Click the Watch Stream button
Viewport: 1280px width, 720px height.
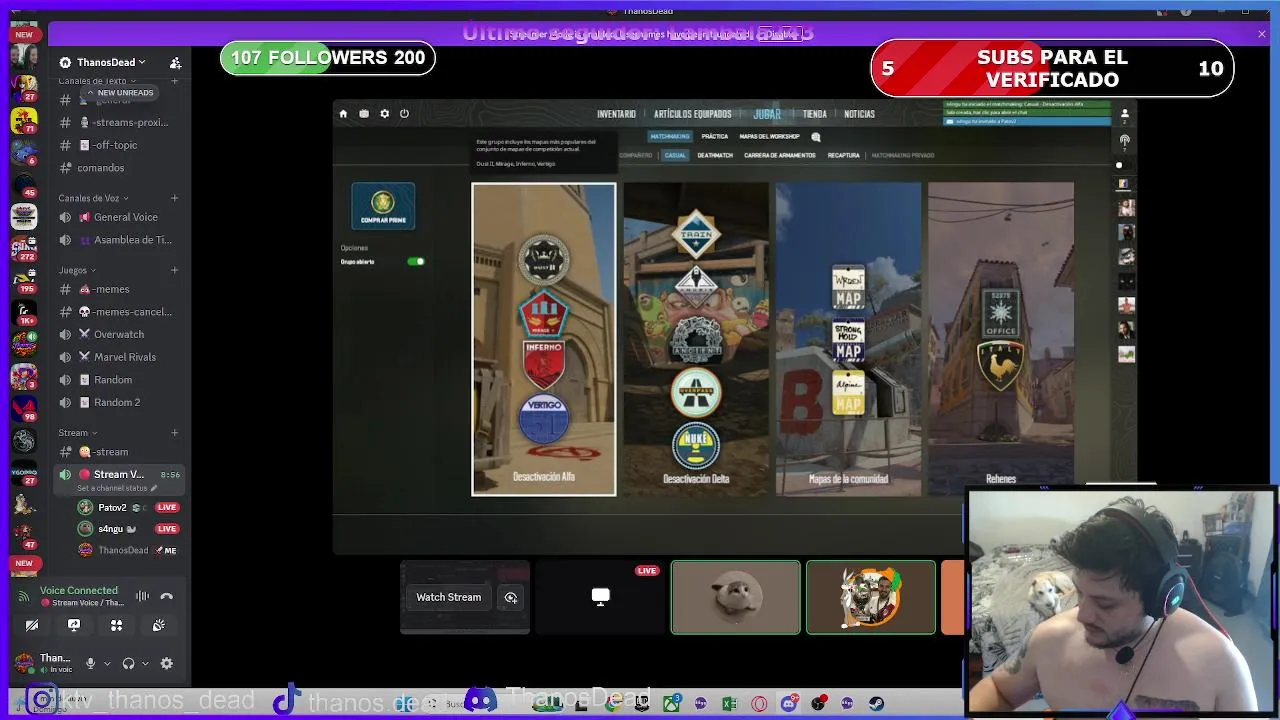pyautogui.click(x=448, y=597)
